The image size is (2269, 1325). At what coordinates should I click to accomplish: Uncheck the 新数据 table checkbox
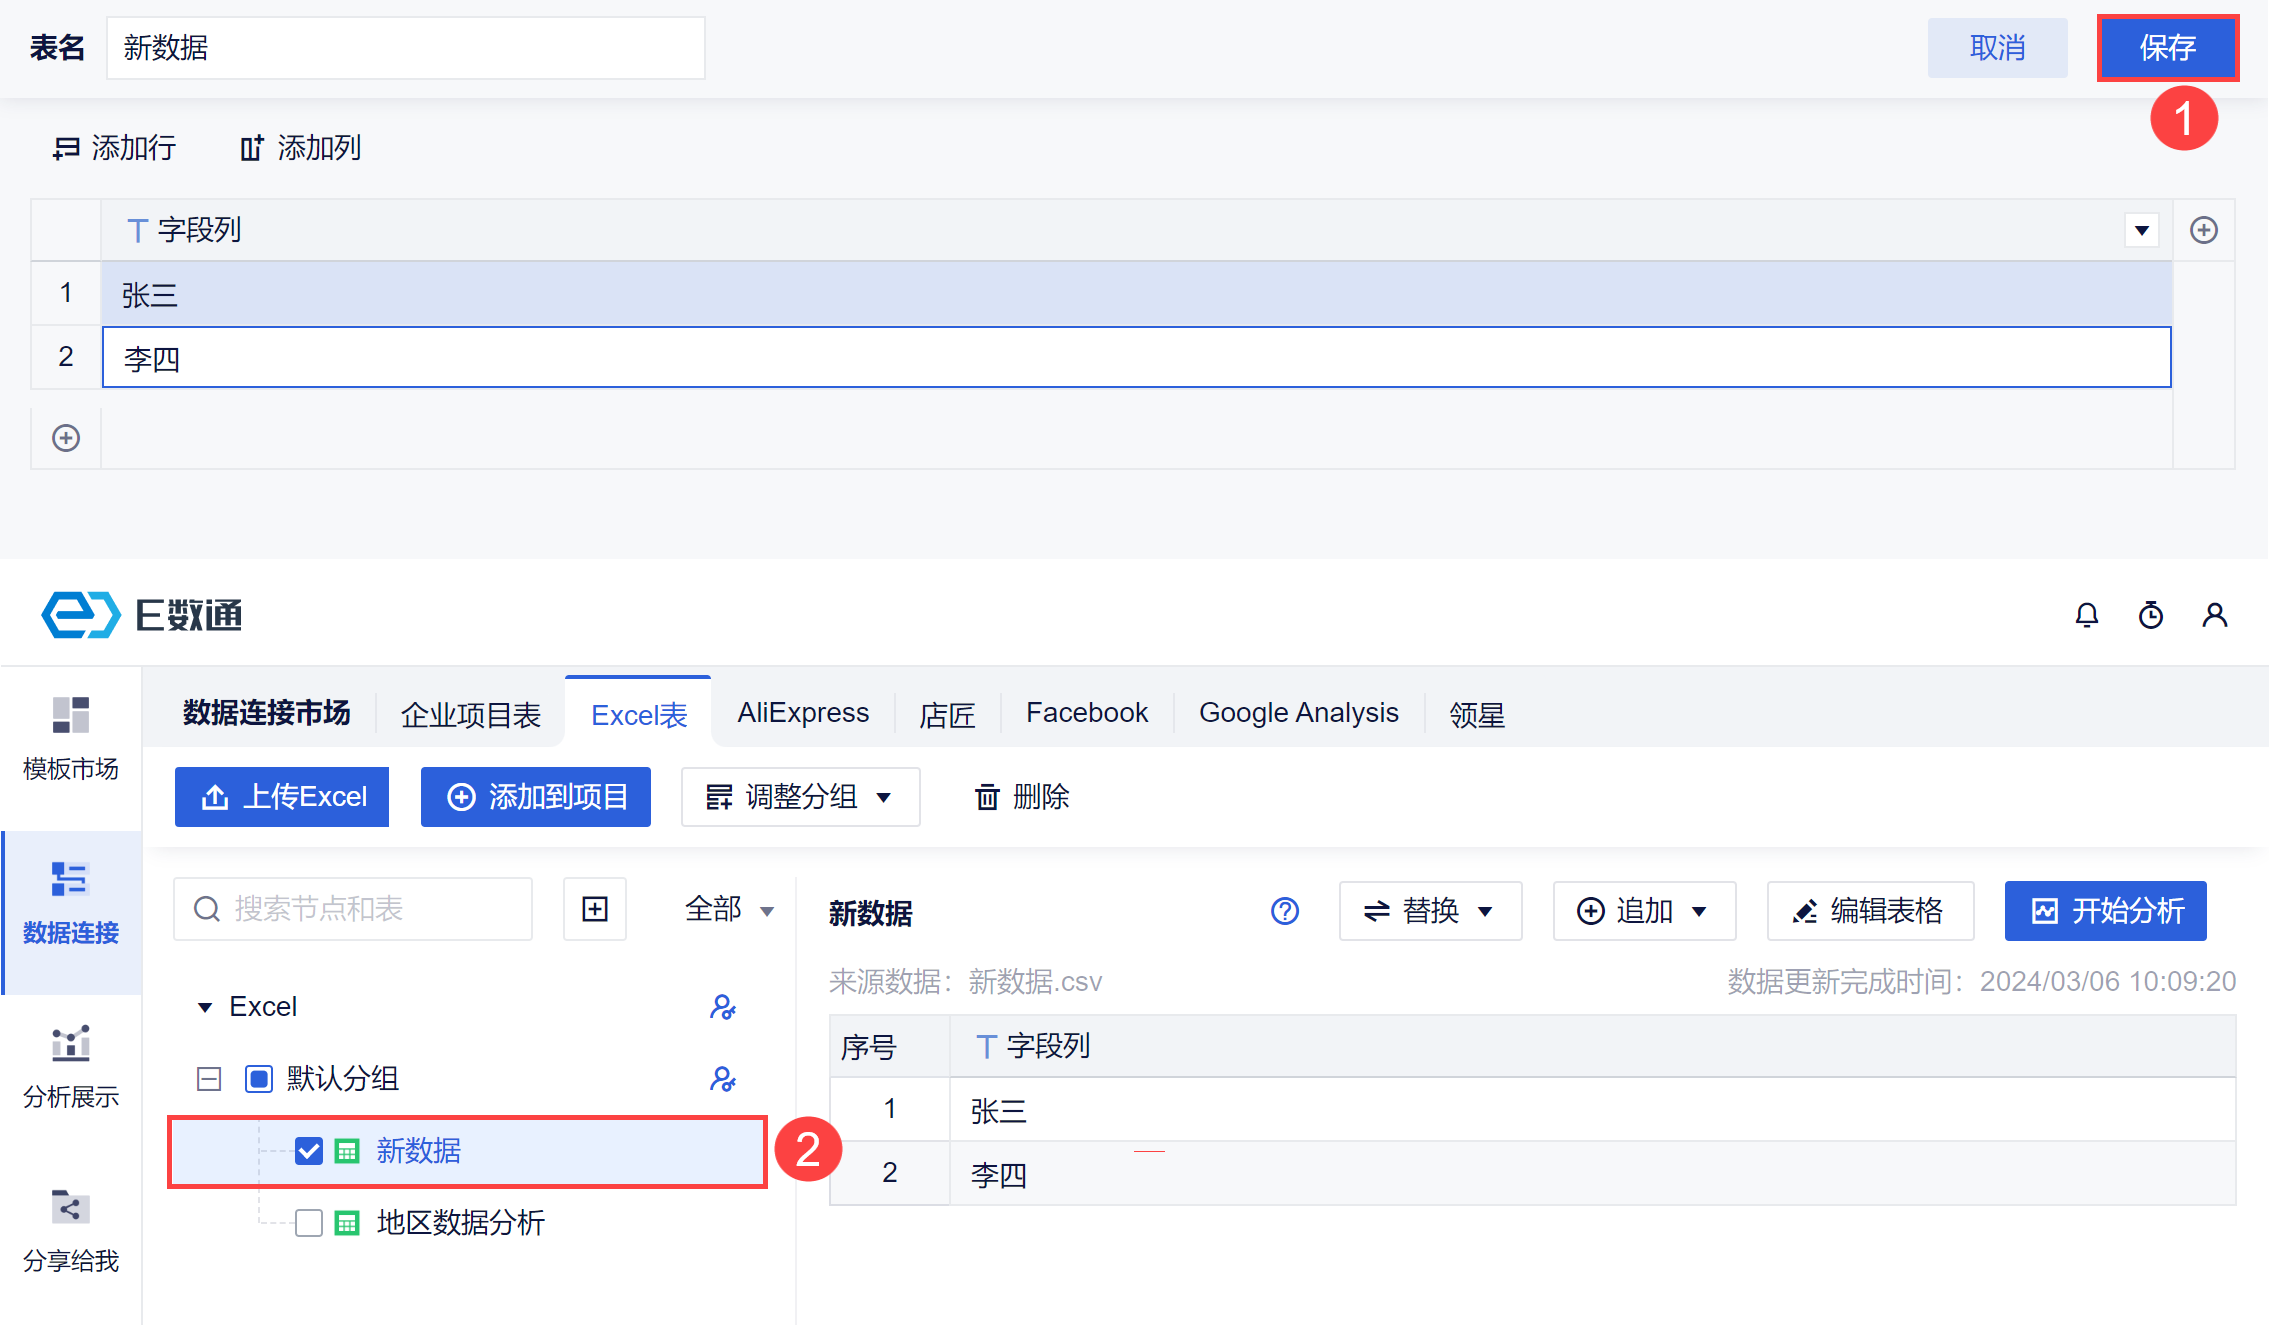(x=309, y=1151)
